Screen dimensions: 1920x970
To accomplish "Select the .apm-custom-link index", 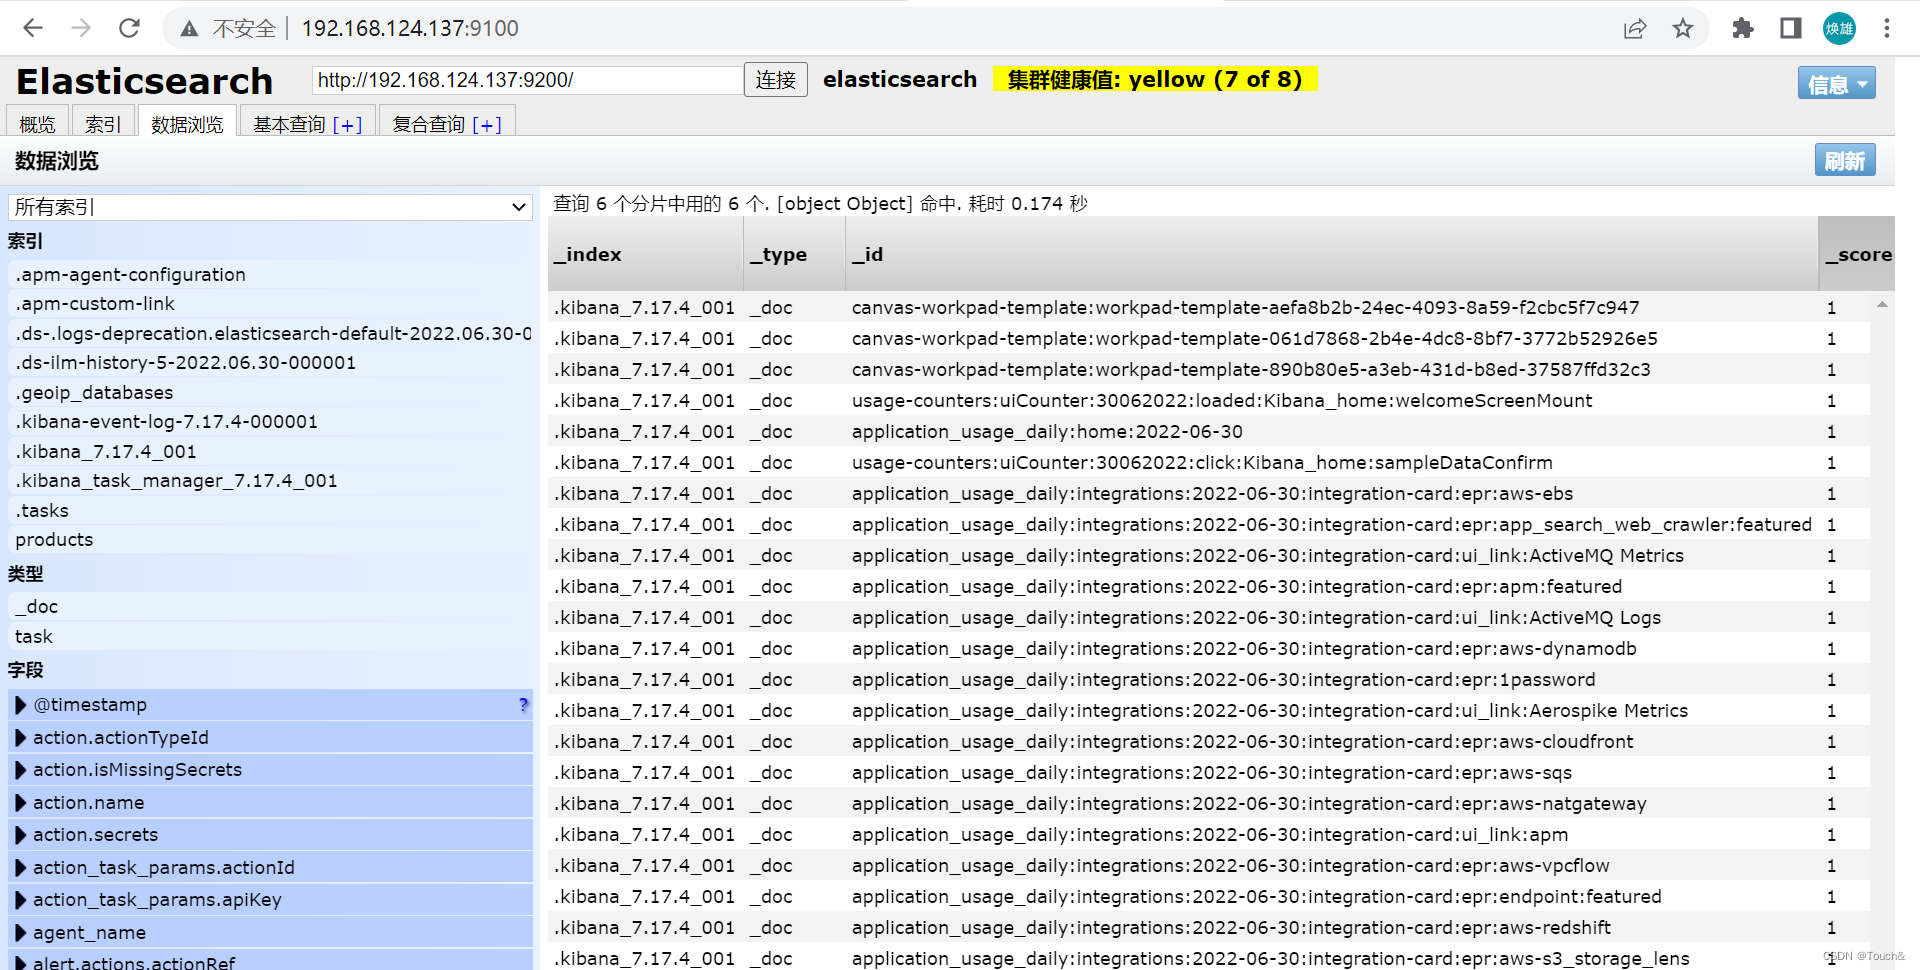I will [x=270, y=304].
